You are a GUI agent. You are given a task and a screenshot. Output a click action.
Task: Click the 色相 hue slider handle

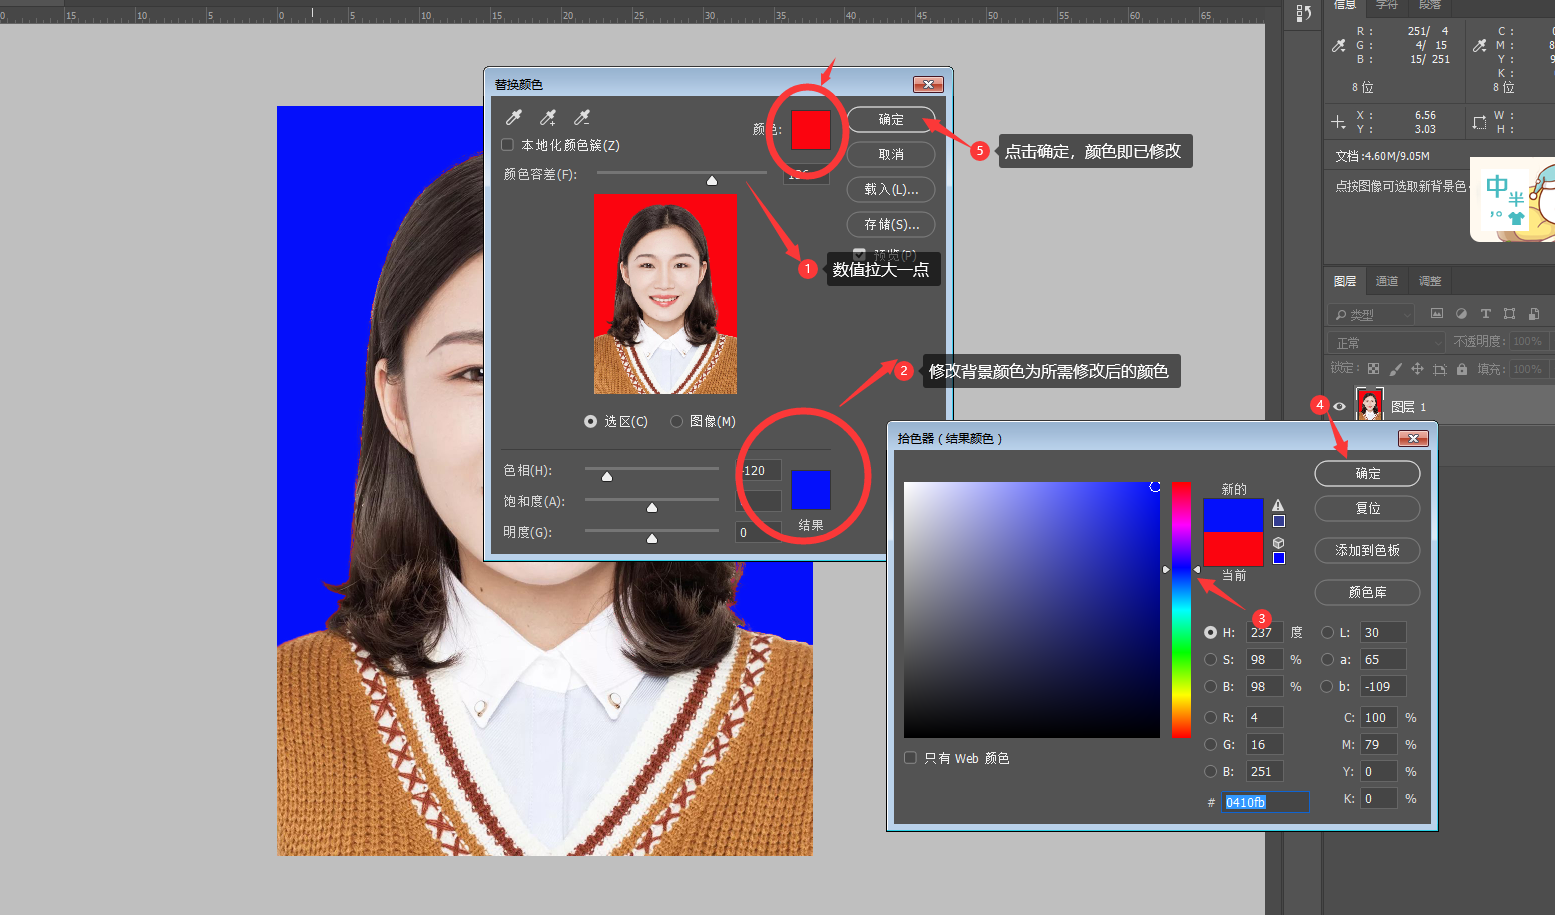tap(607, 476)
